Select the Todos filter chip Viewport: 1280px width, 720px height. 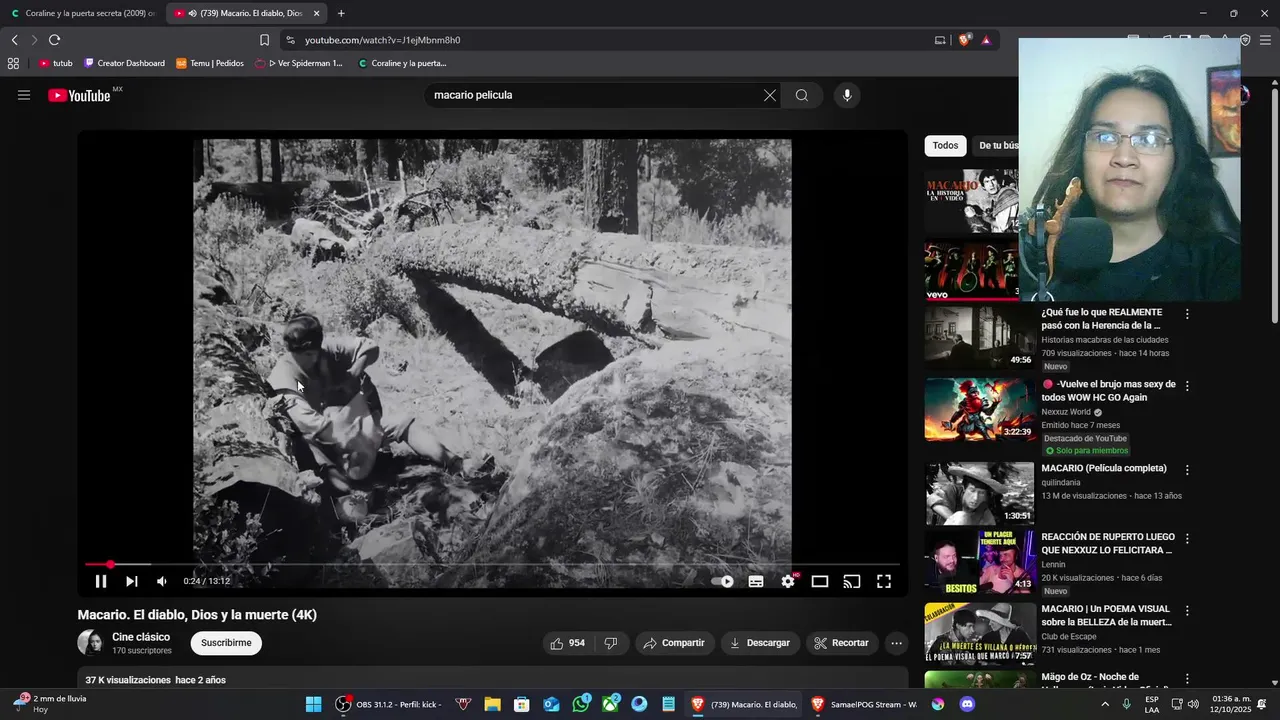945,146
